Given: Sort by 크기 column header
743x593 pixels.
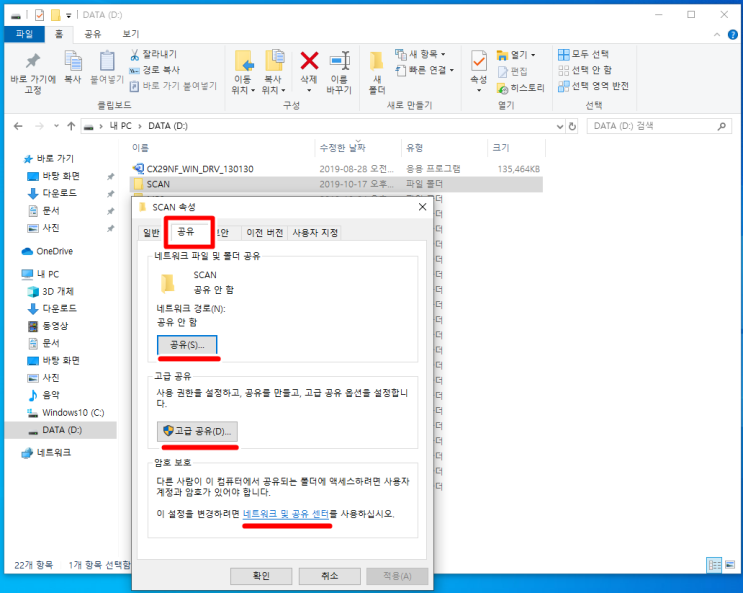Looking at the screenshot, I should click(x=501, y=148).
